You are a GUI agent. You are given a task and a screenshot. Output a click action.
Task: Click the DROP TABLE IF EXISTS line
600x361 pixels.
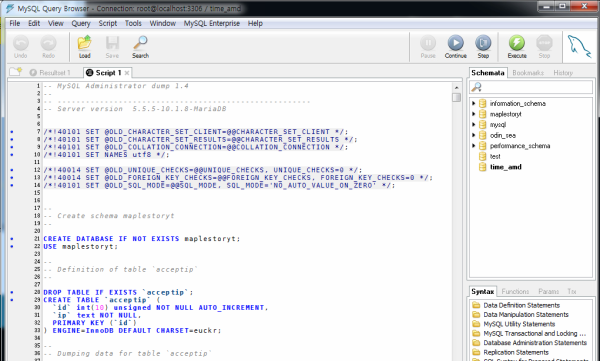pos(118,292)
